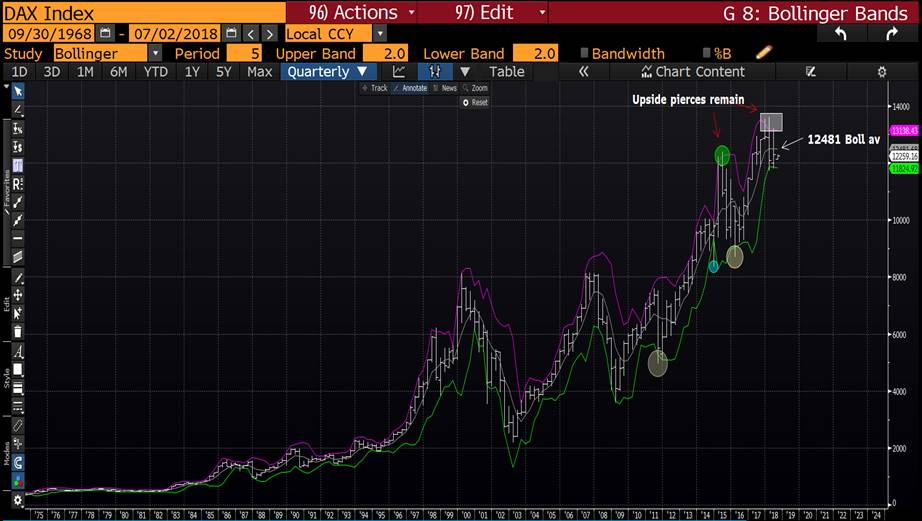Expand the chart type dropdown arrow

click(465, 72)
